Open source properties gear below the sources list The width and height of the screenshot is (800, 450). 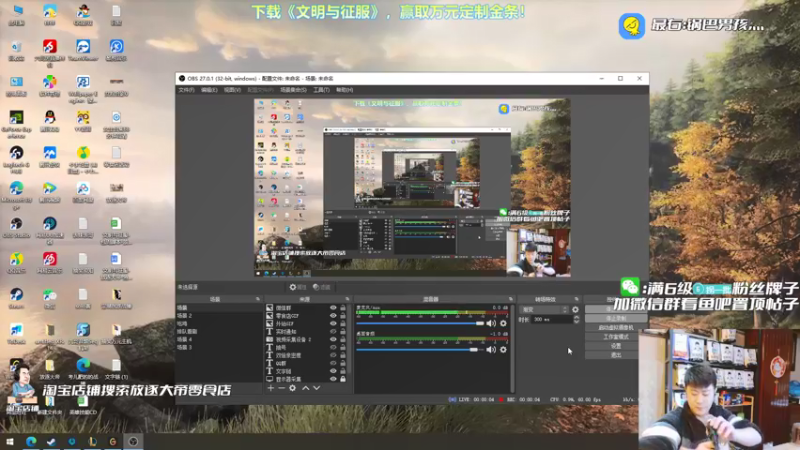292,388
